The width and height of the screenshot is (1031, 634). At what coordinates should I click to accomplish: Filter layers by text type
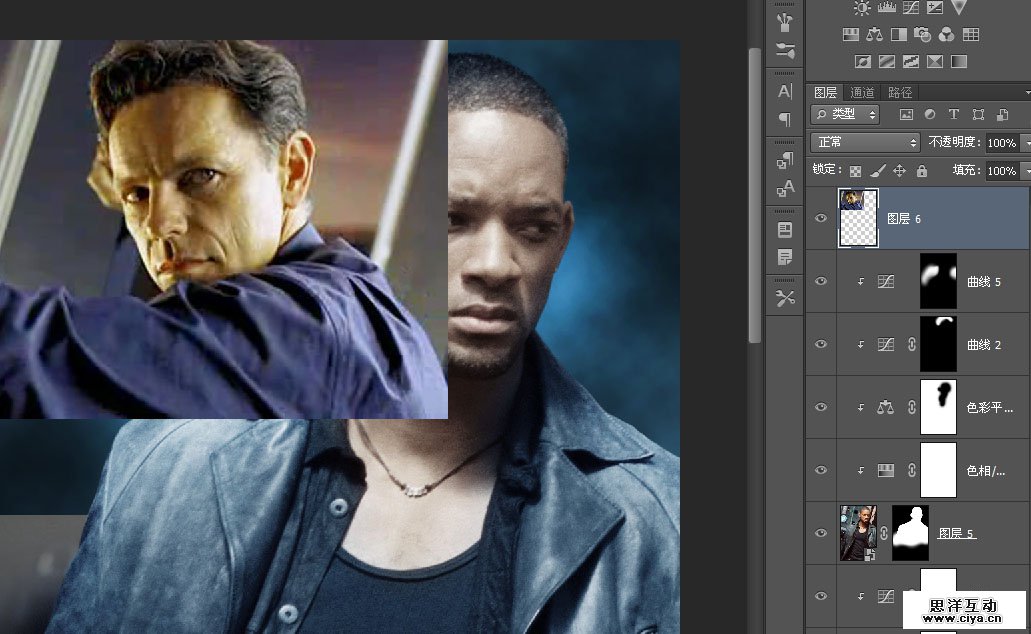point(953,115)
